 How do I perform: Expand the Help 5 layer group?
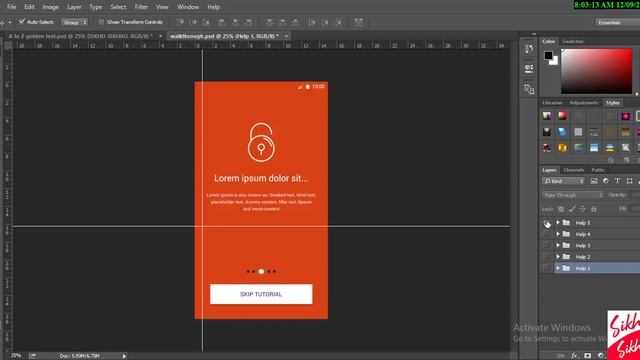pyautogui.click(x=558, y=222)
